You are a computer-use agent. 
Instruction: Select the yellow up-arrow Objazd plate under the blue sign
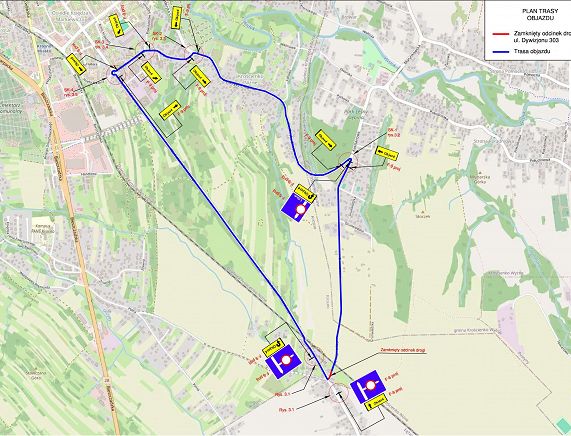376,403
